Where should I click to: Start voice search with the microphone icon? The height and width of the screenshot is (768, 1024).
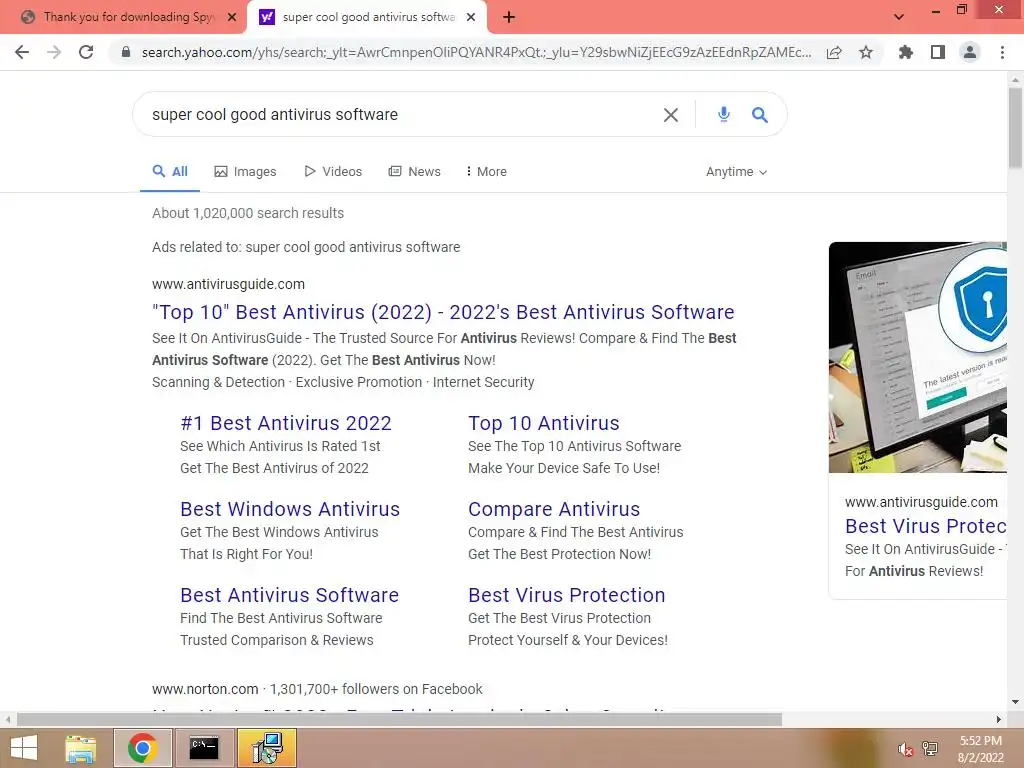(x=724, y=114)
